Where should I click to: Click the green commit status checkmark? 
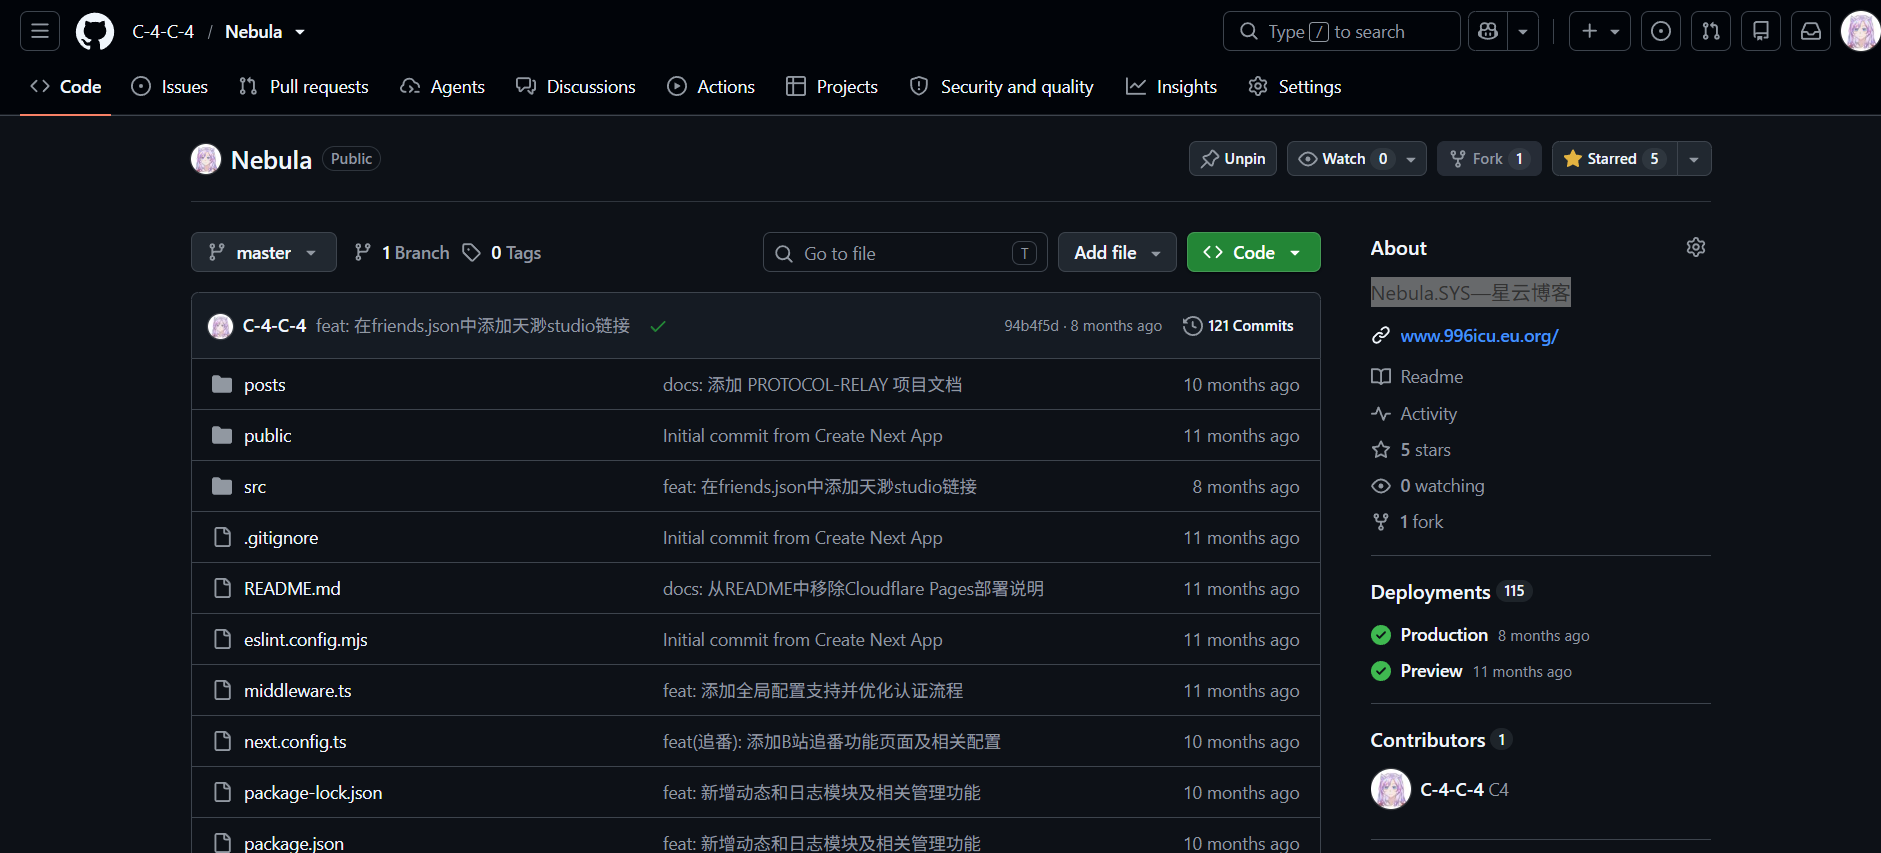point(658,326)
